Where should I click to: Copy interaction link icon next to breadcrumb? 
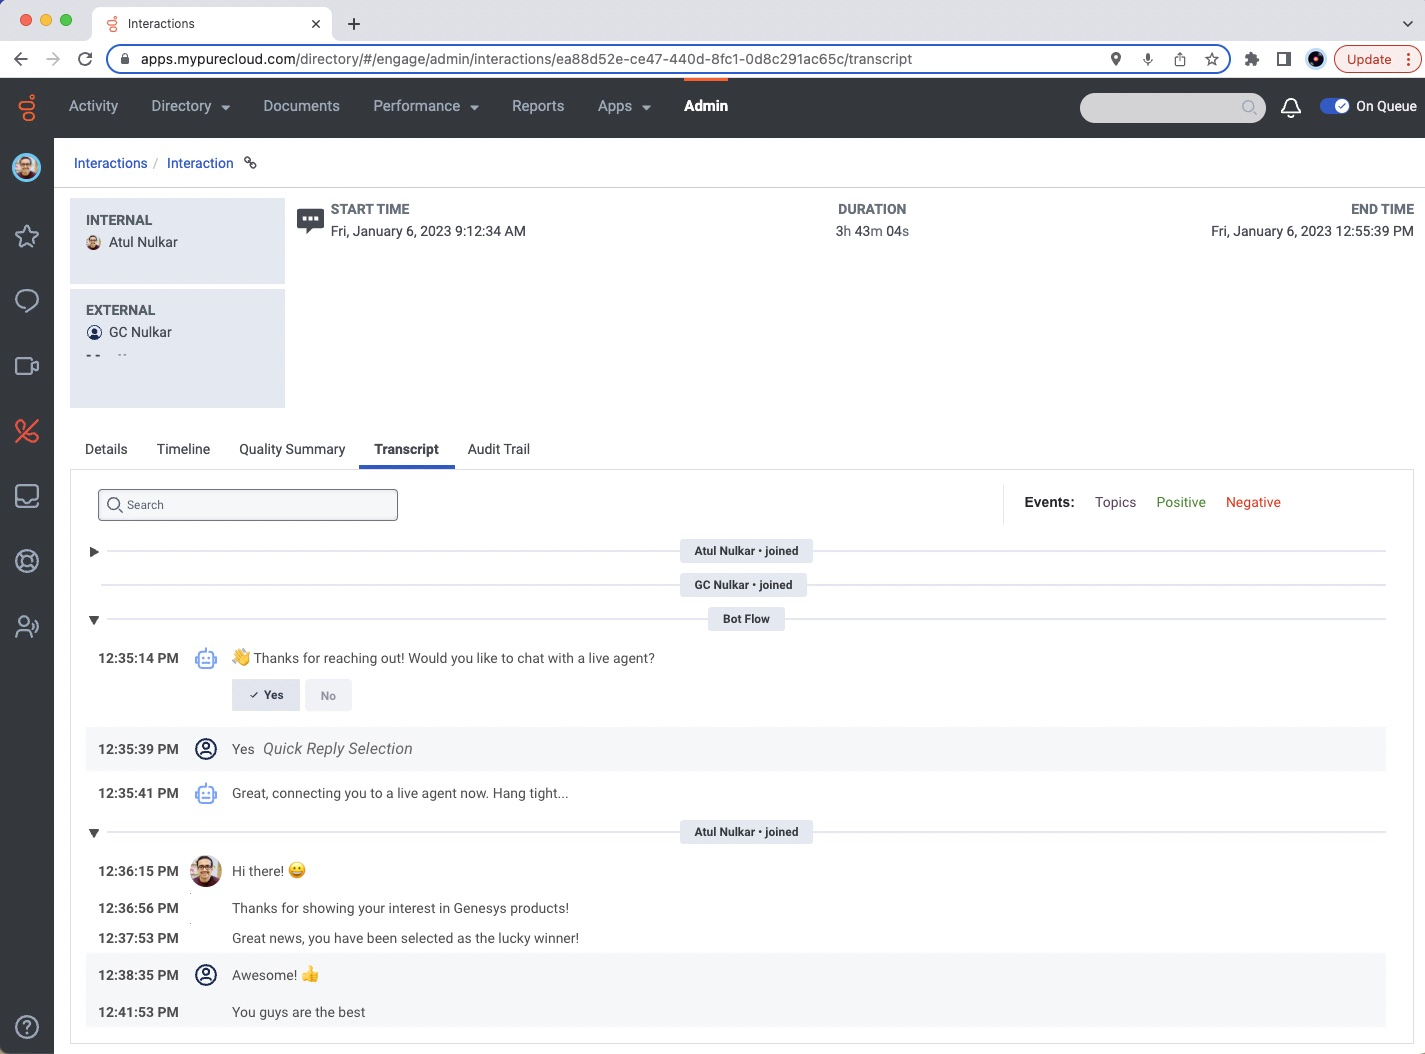click(x=251, y=163)
